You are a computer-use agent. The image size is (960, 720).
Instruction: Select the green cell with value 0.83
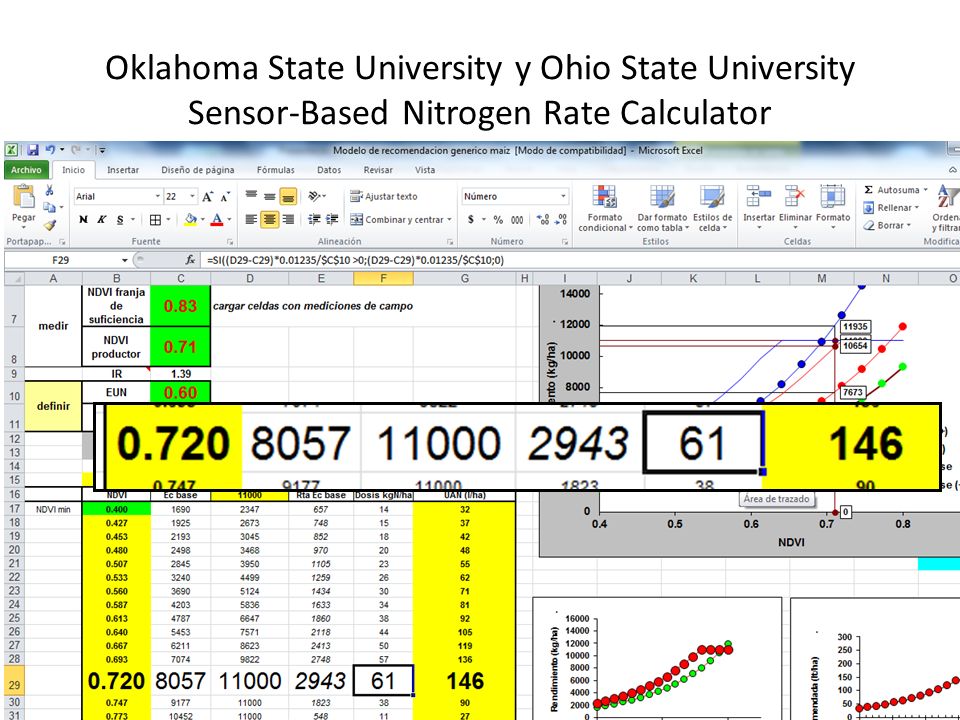(180, 306)
